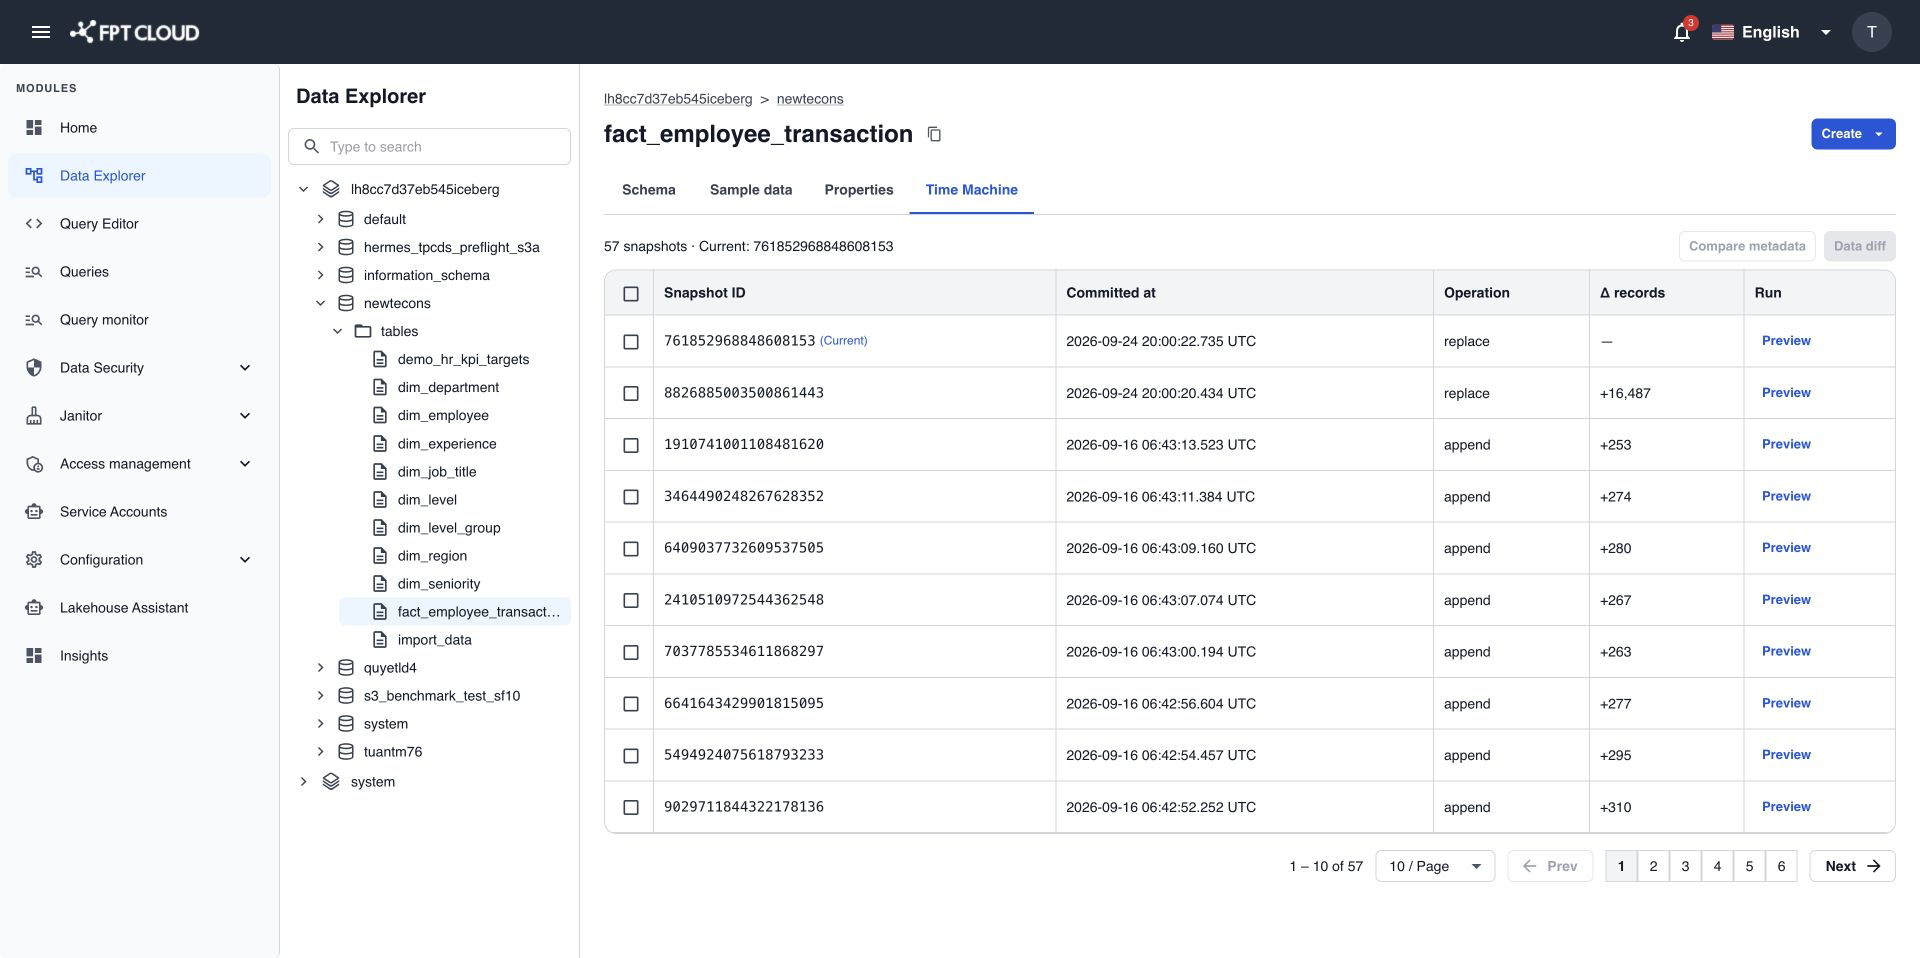Image resolution: width=1920 pixels, height=958 pixels.
Task: Check snapshot 6409037732609537505 row
Action: point(631,549)
